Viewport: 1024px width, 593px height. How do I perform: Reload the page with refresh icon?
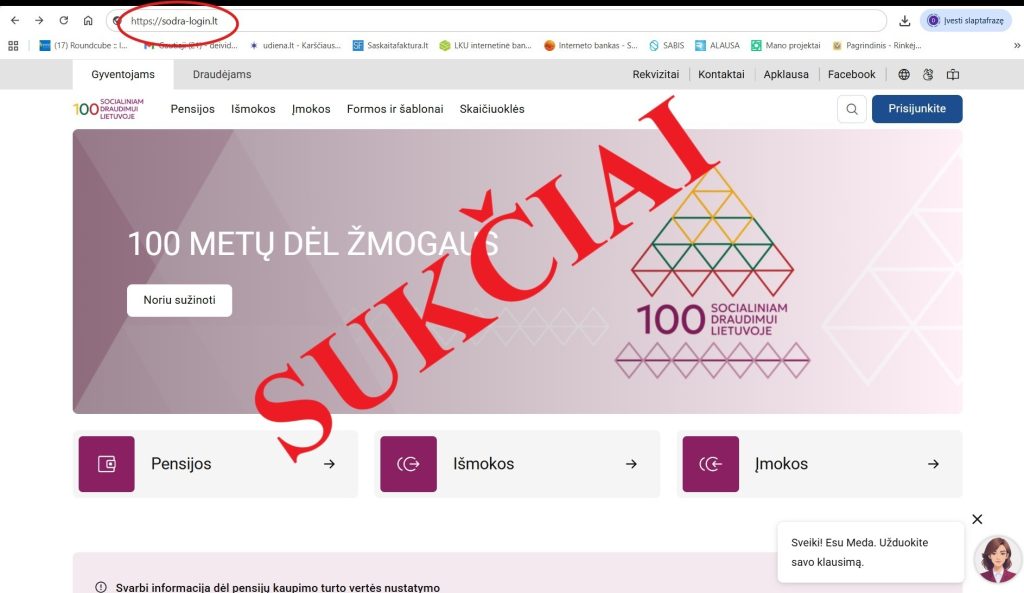click(x=63, y=20)
